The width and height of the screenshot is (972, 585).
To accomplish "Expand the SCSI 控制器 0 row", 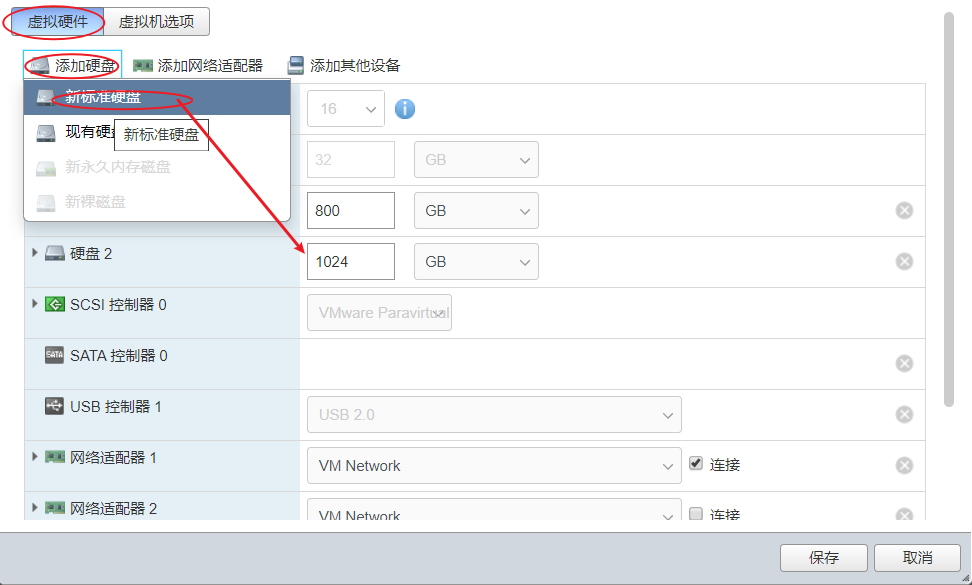I will point(35,304).
